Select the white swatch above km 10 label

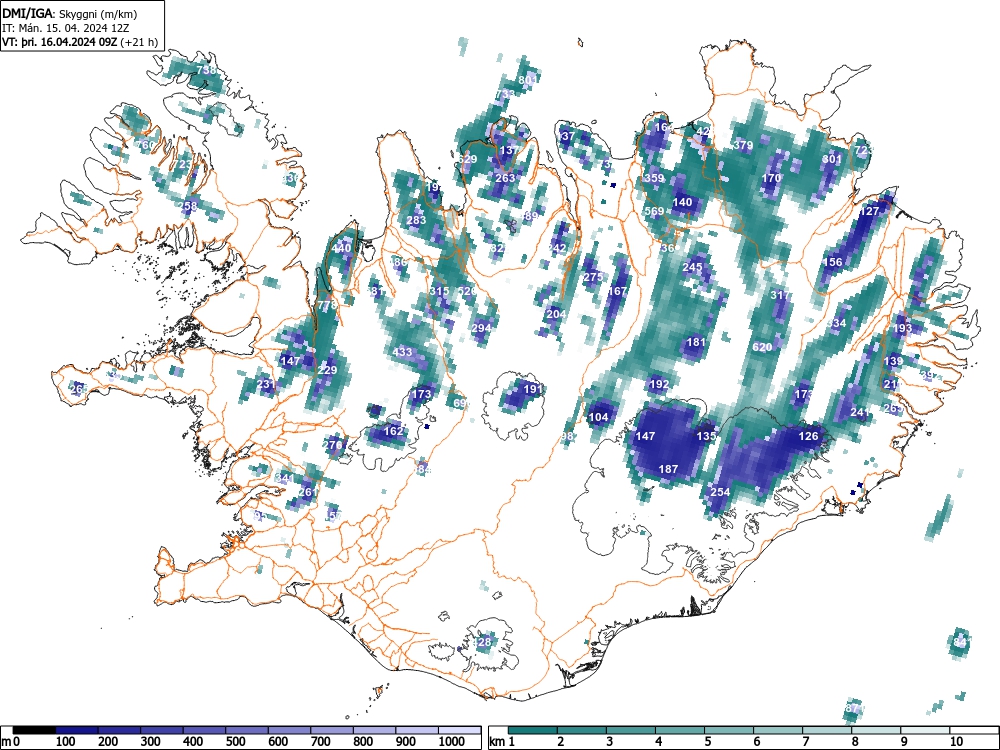(973, 730)
